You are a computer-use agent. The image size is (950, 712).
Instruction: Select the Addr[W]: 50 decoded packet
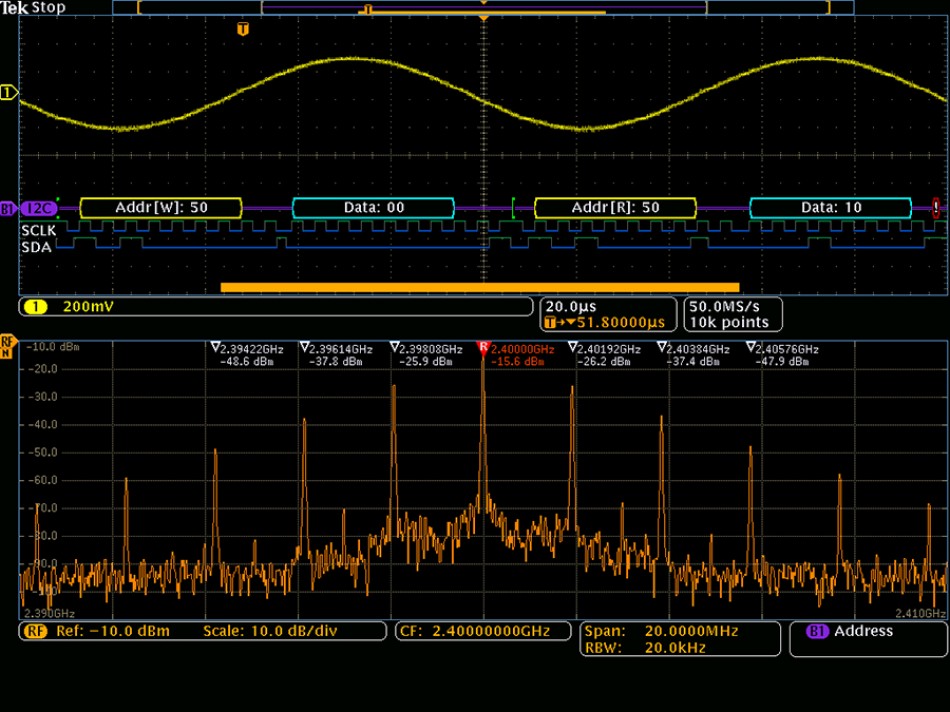(161, 208)
